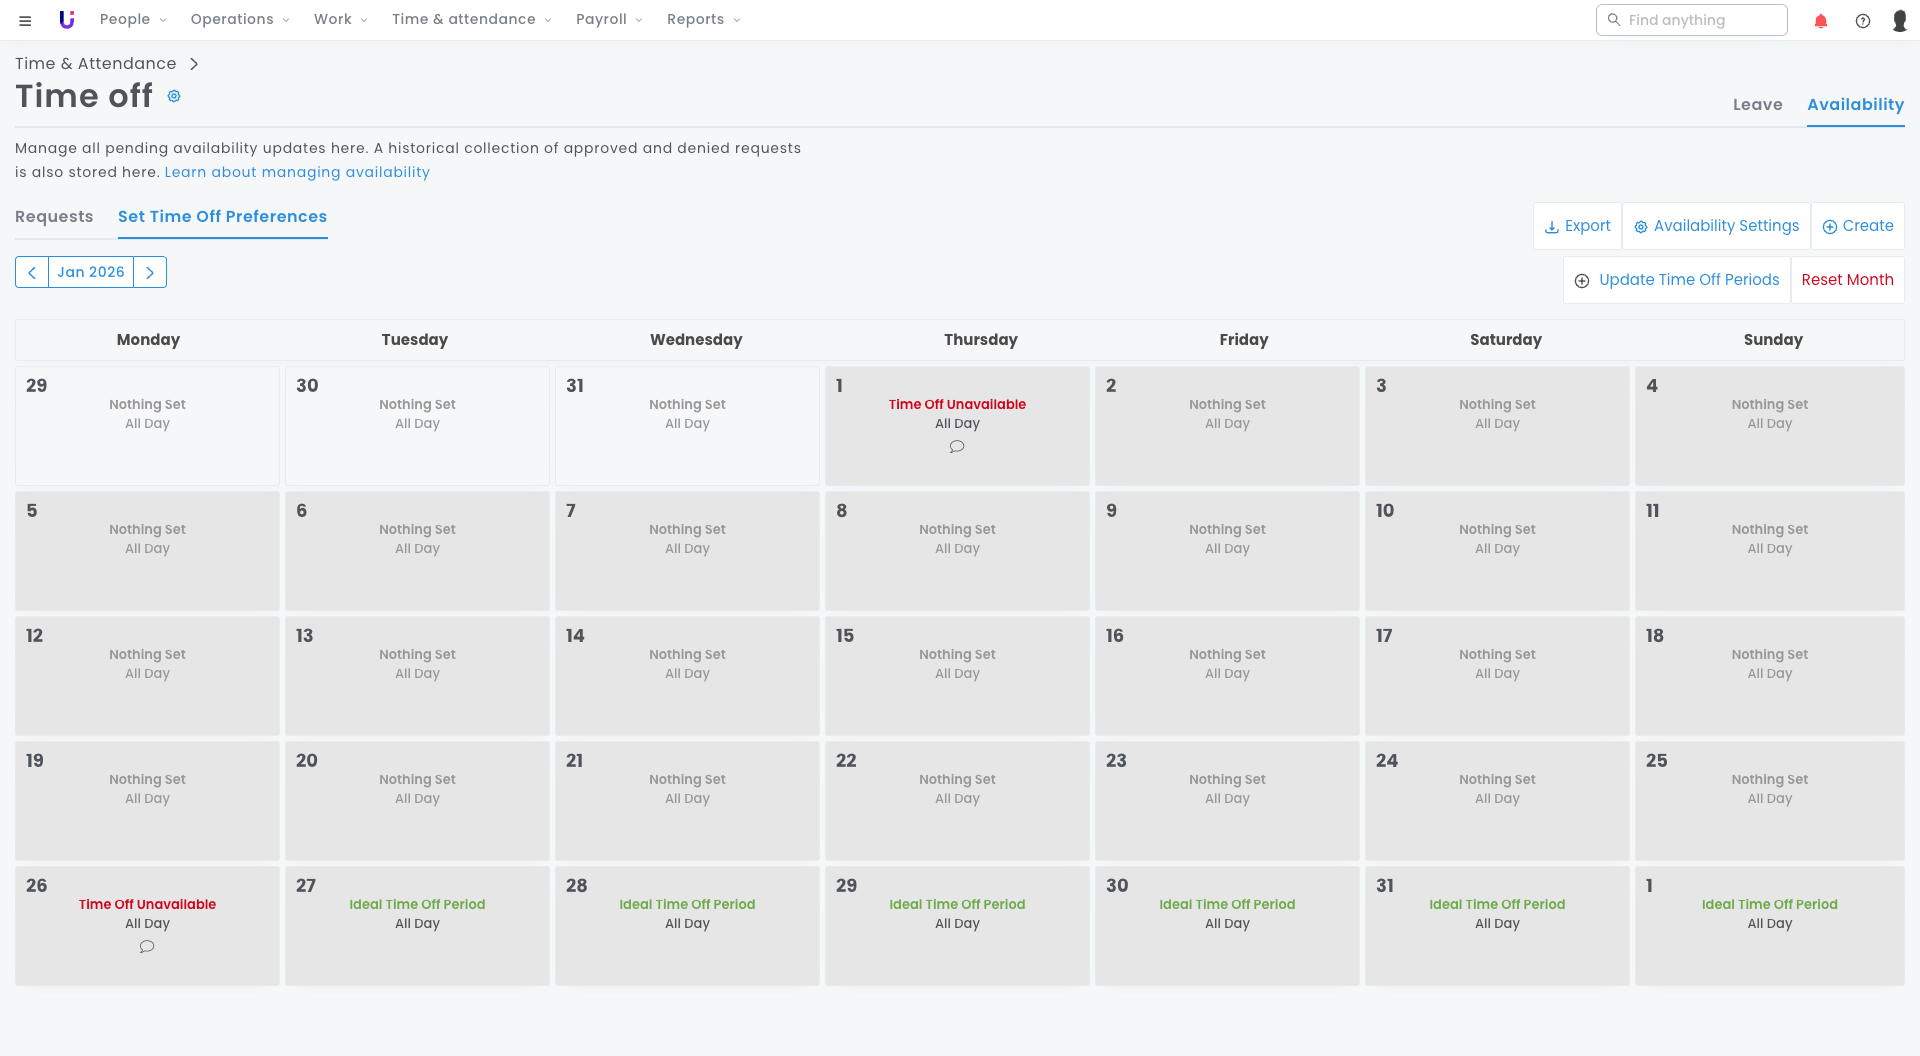Open the hamburger menu icon
1920x1056 pixels.
[25, 20]
